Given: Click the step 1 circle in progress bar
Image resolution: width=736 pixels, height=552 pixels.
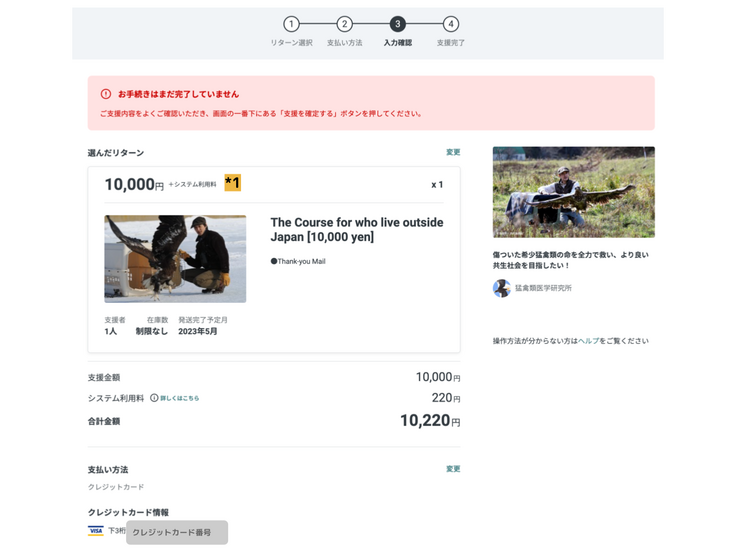Looking at the screenshot, I should pyautogui.click(x=291, y=24).
